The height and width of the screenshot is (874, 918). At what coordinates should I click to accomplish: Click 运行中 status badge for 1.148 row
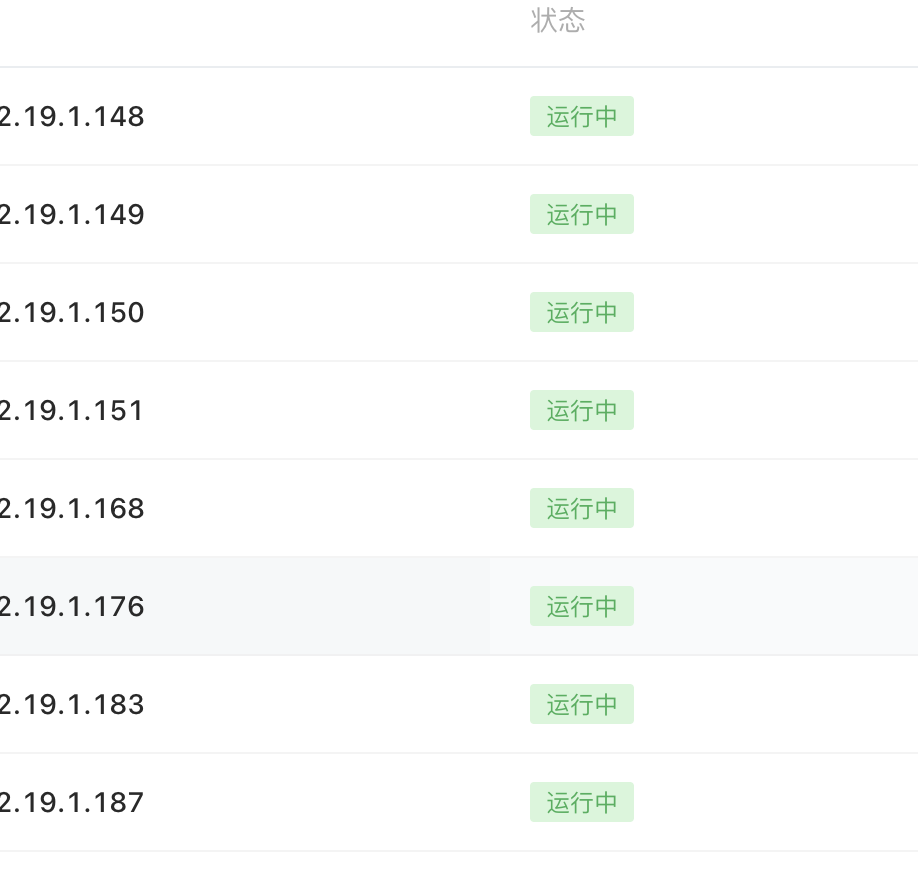point(581,117)
